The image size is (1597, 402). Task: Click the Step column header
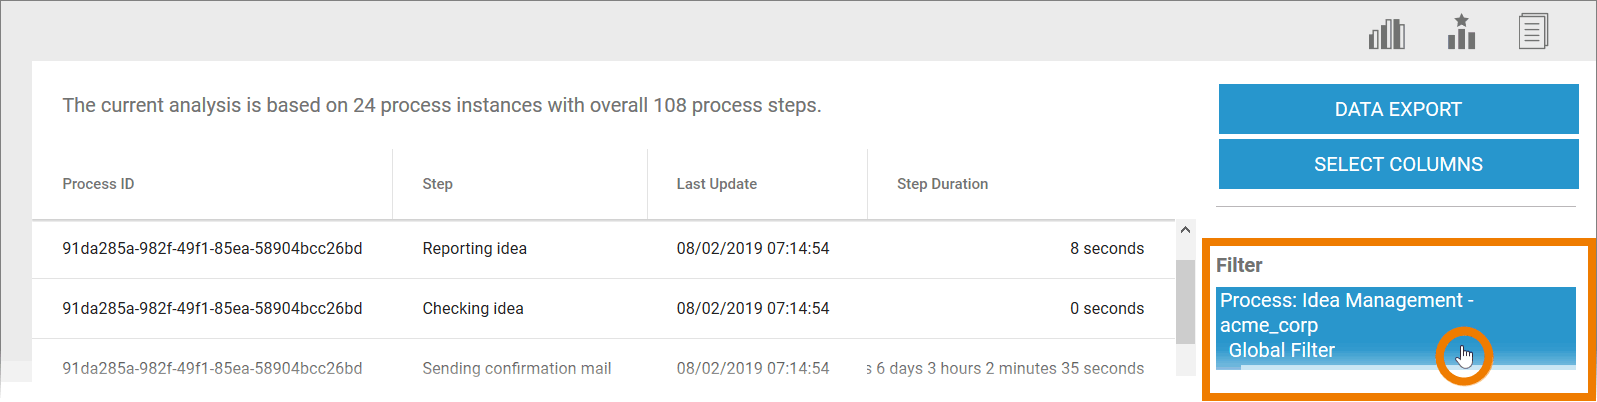tap(437, 184)
